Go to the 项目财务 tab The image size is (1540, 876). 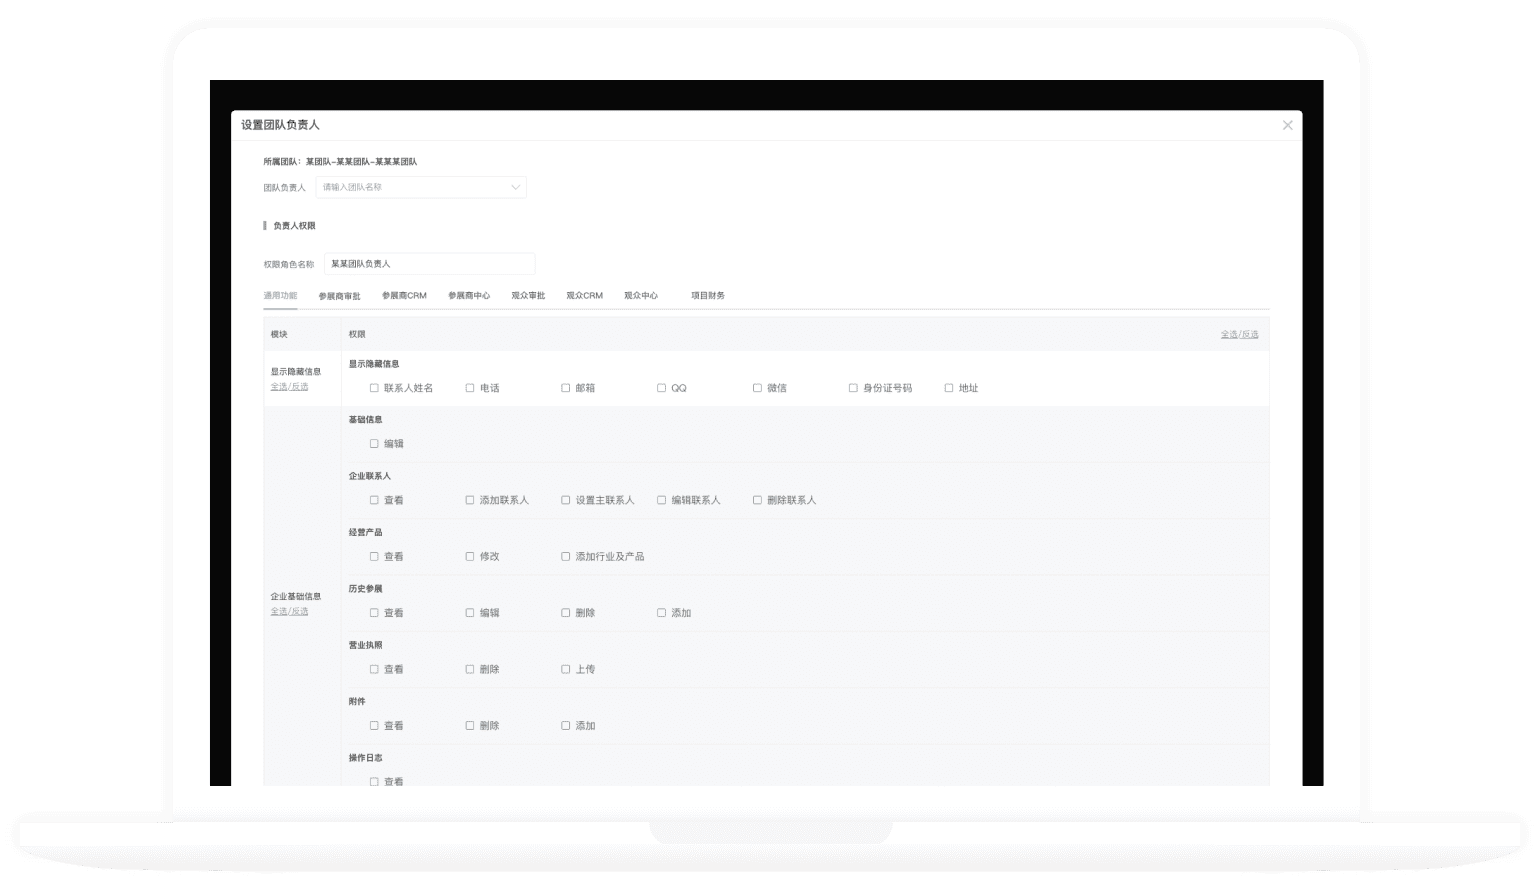pos(708,296)
